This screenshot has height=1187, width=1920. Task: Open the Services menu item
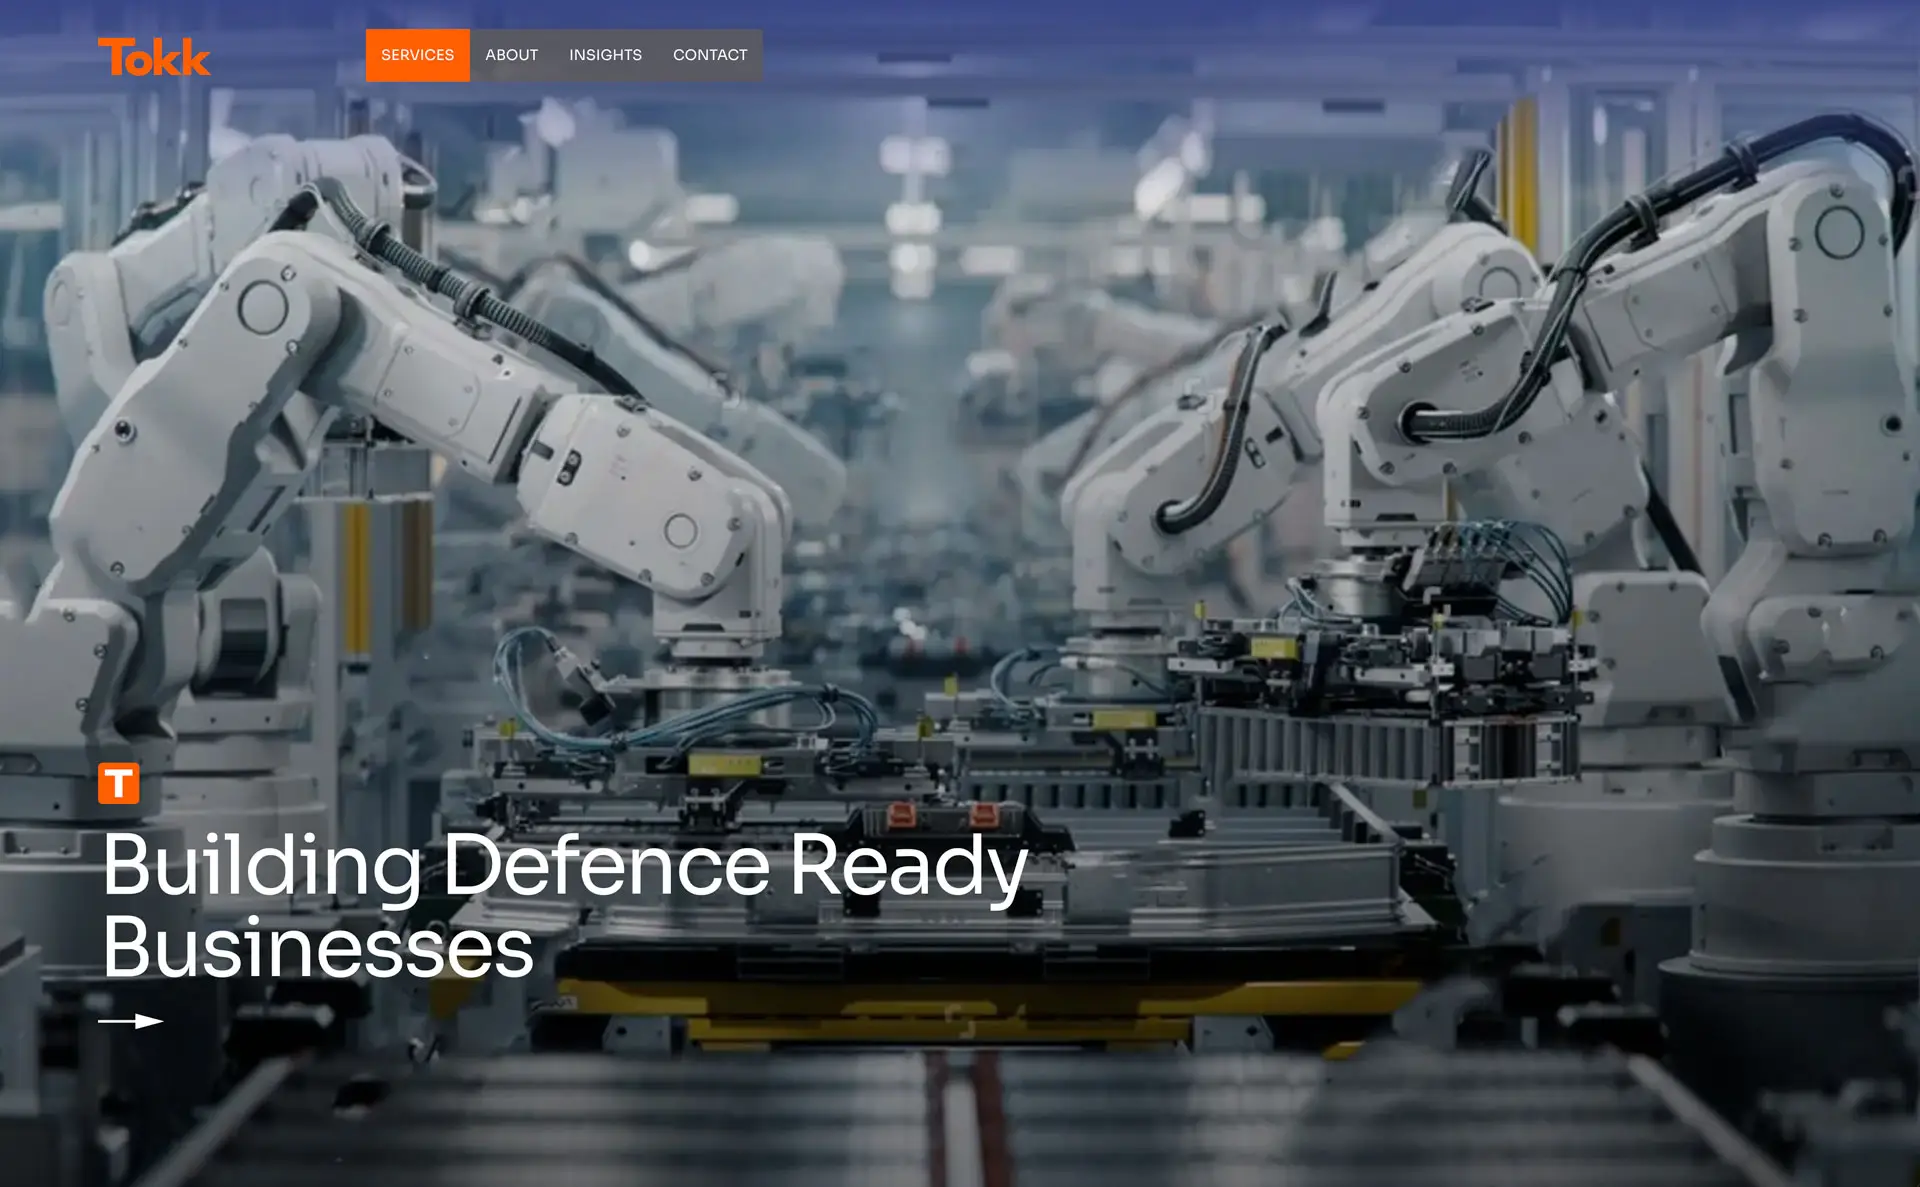417,55
